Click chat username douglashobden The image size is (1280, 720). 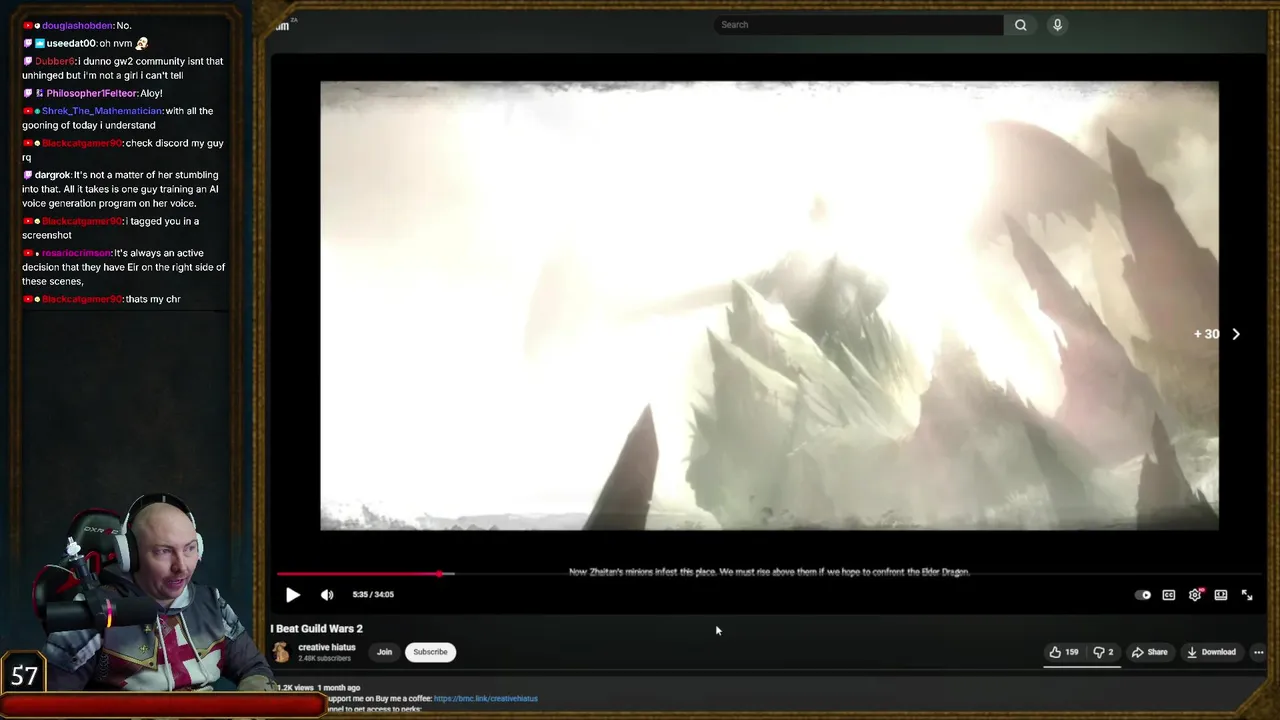(78, 25)
